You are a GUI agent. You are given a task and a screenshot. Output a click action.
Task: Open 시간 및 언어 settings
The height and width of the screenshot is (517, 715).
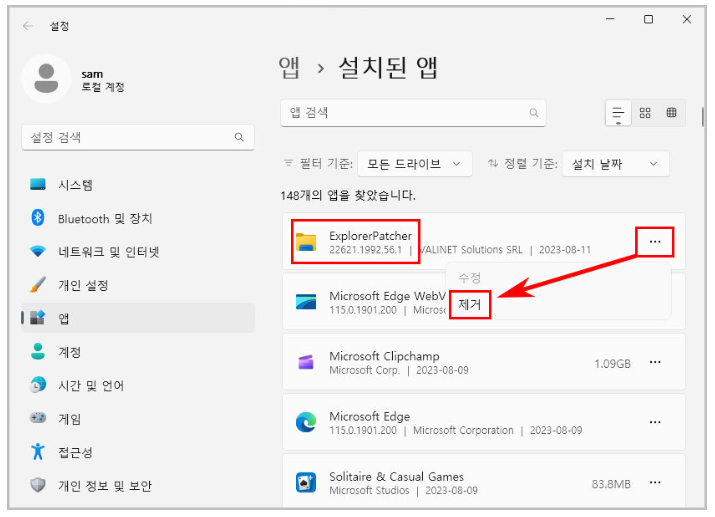[138, 385]
